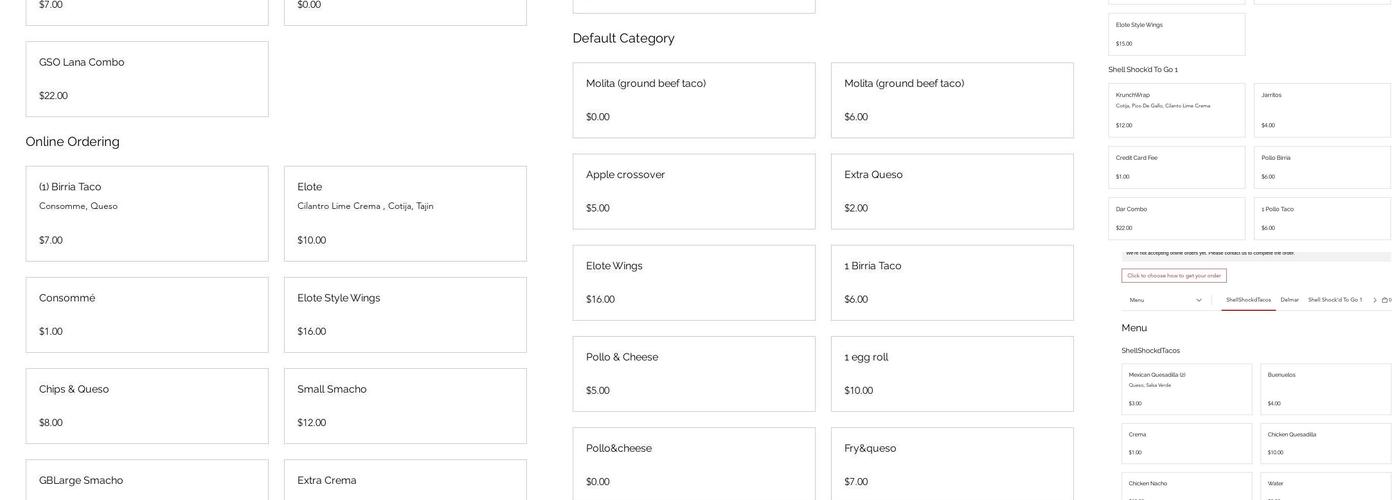This screenshot has height=500, width=1400.
Task: Switch to the ShellShockdTacos tab
Action: click(1249, 300)
